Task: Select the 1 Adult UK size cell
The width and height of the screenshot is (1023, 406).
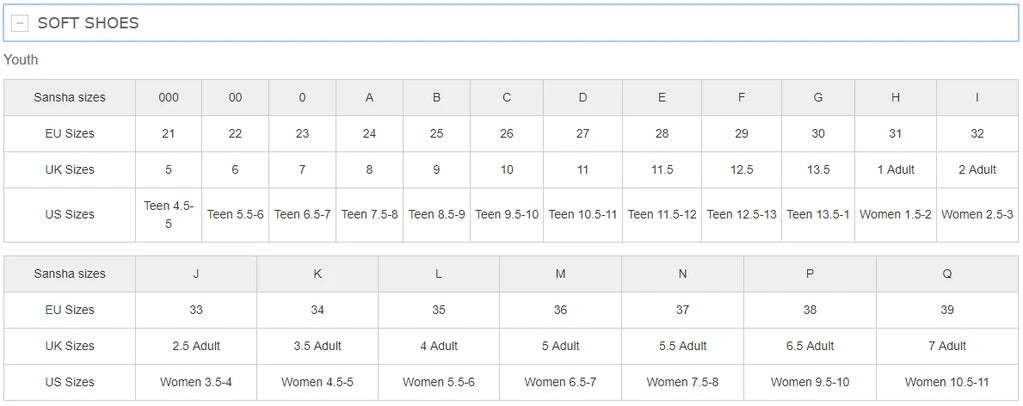Action: pyautogui.click(x=895, y=170)
